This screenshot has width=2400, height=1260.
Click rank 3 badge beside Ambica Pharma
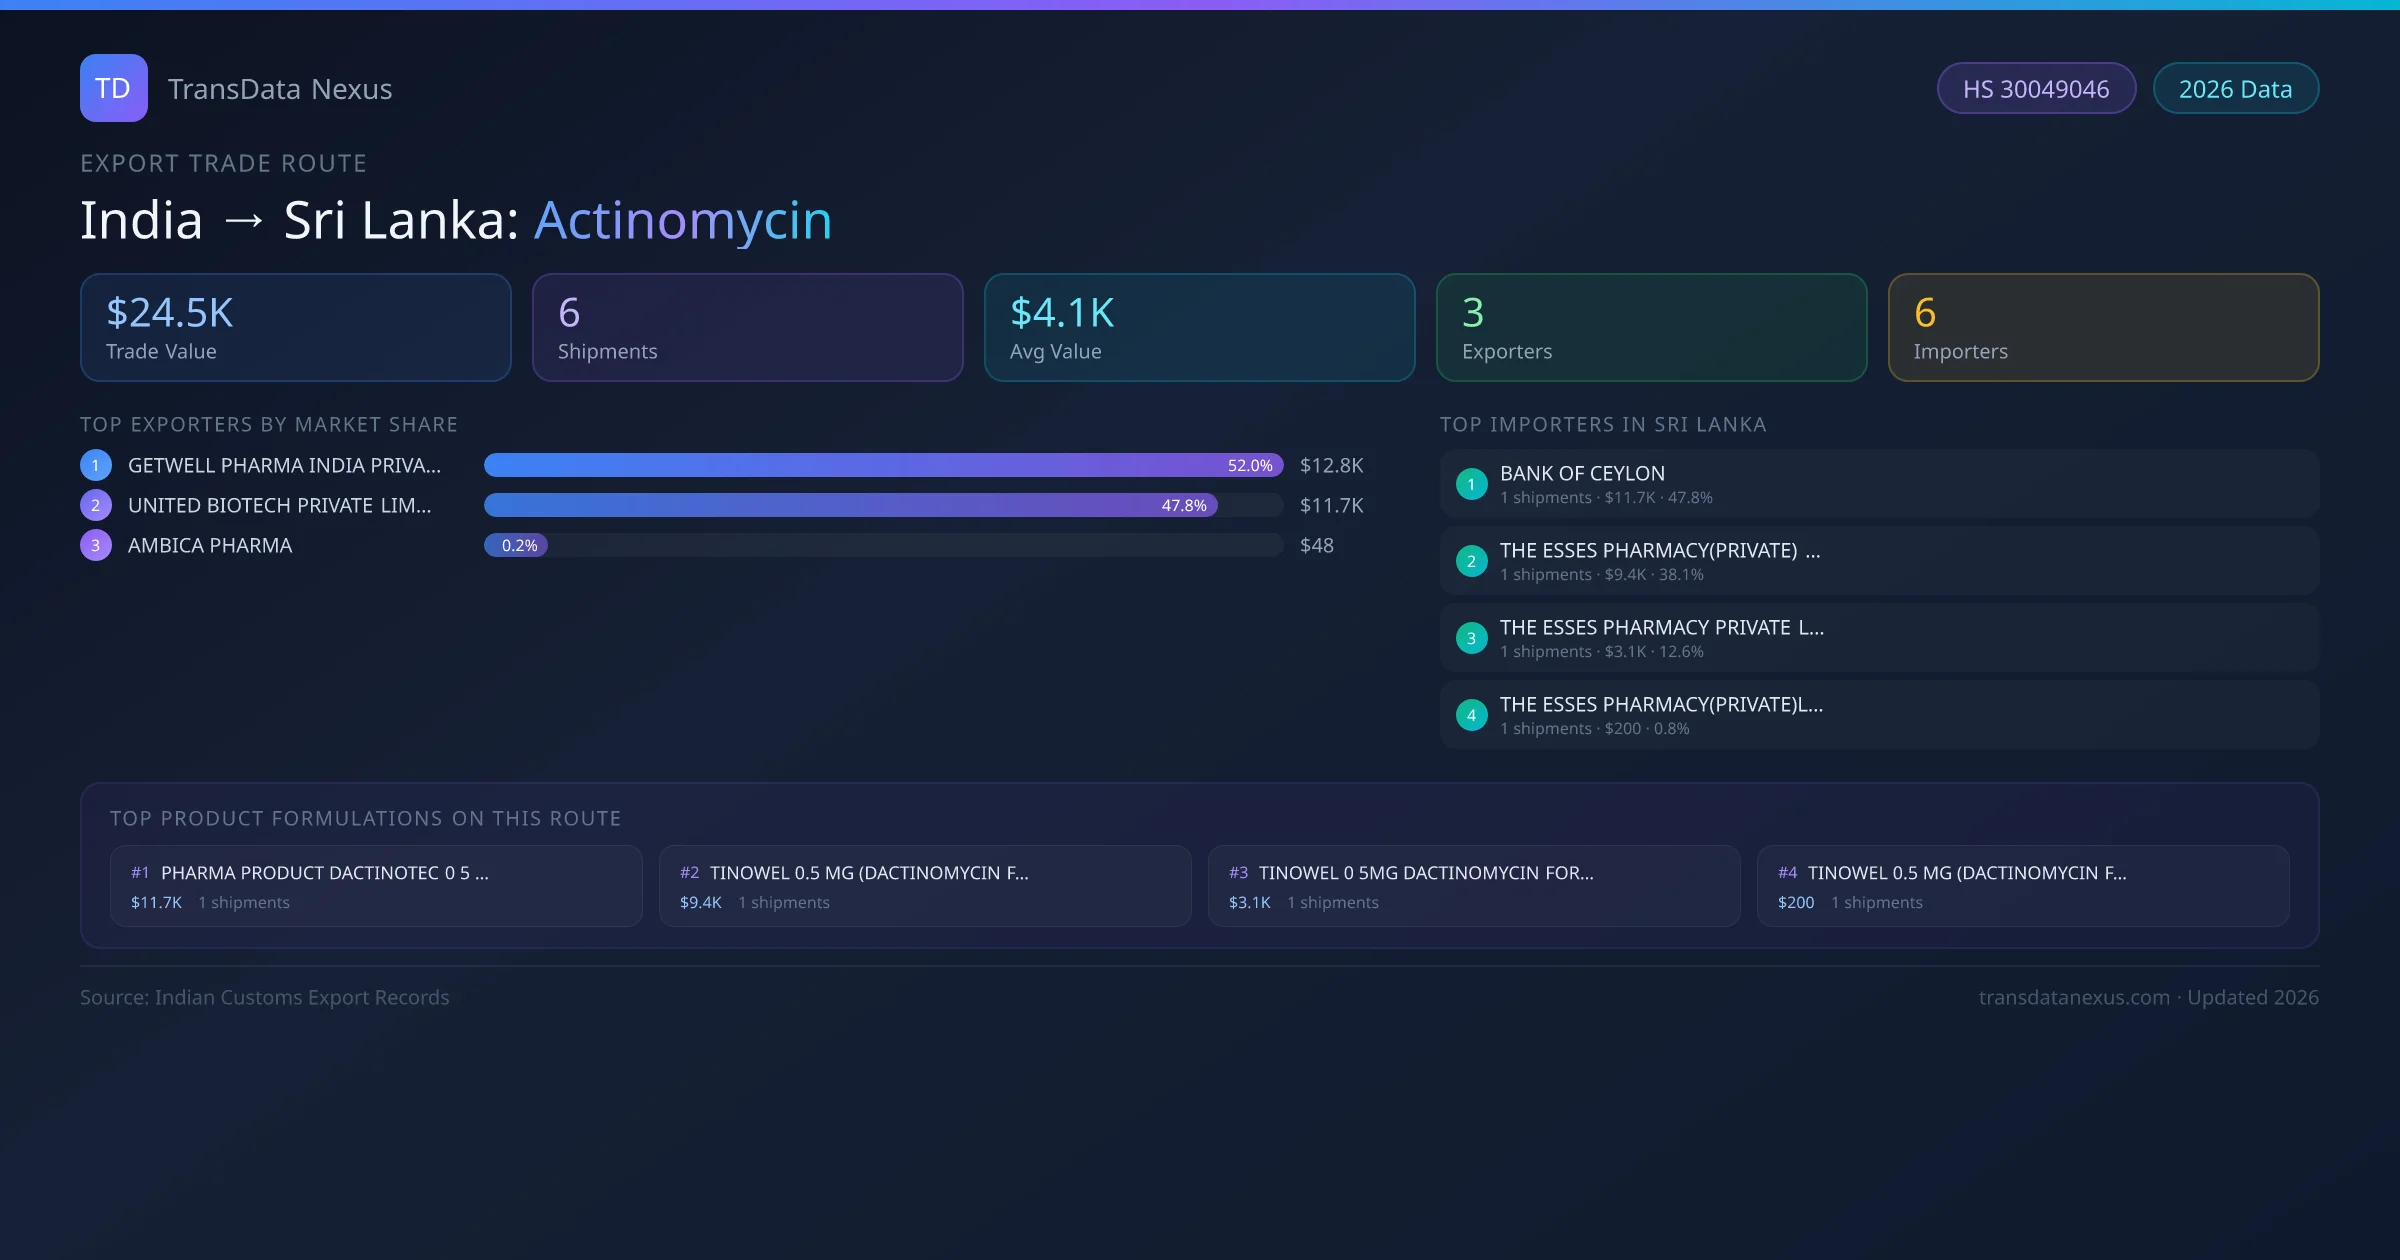(96, 545)
